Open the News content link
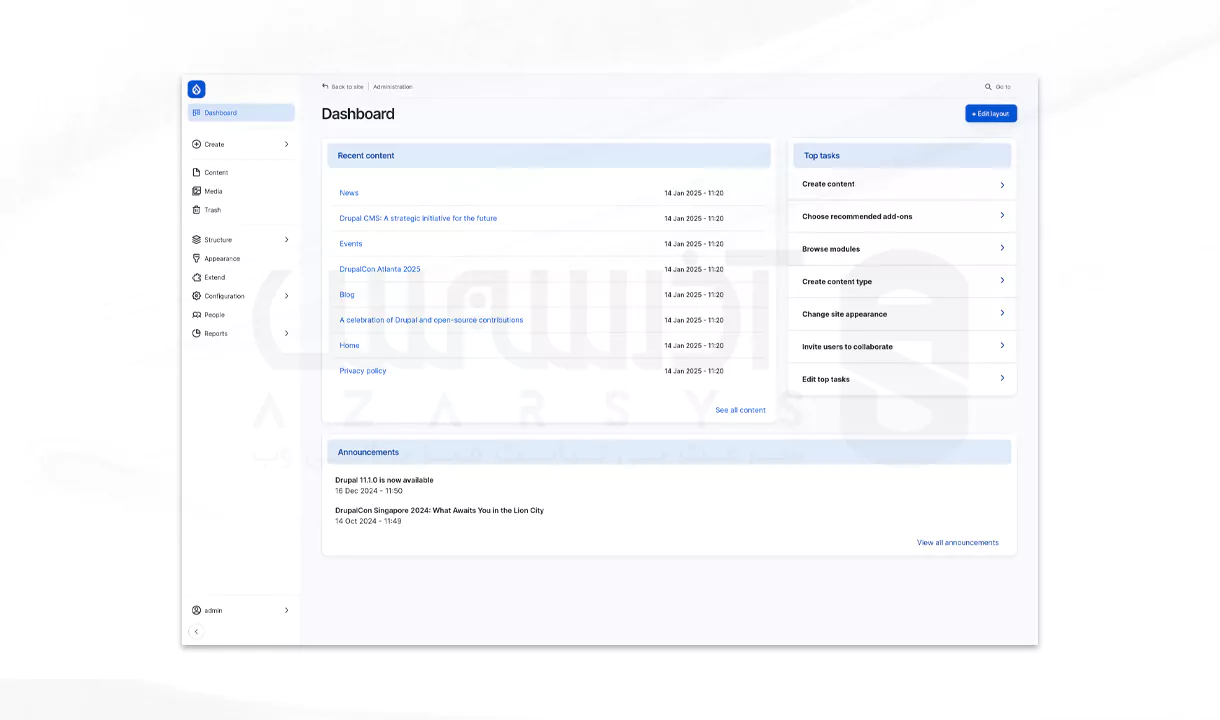1220x720 pixels. [349, 193]
